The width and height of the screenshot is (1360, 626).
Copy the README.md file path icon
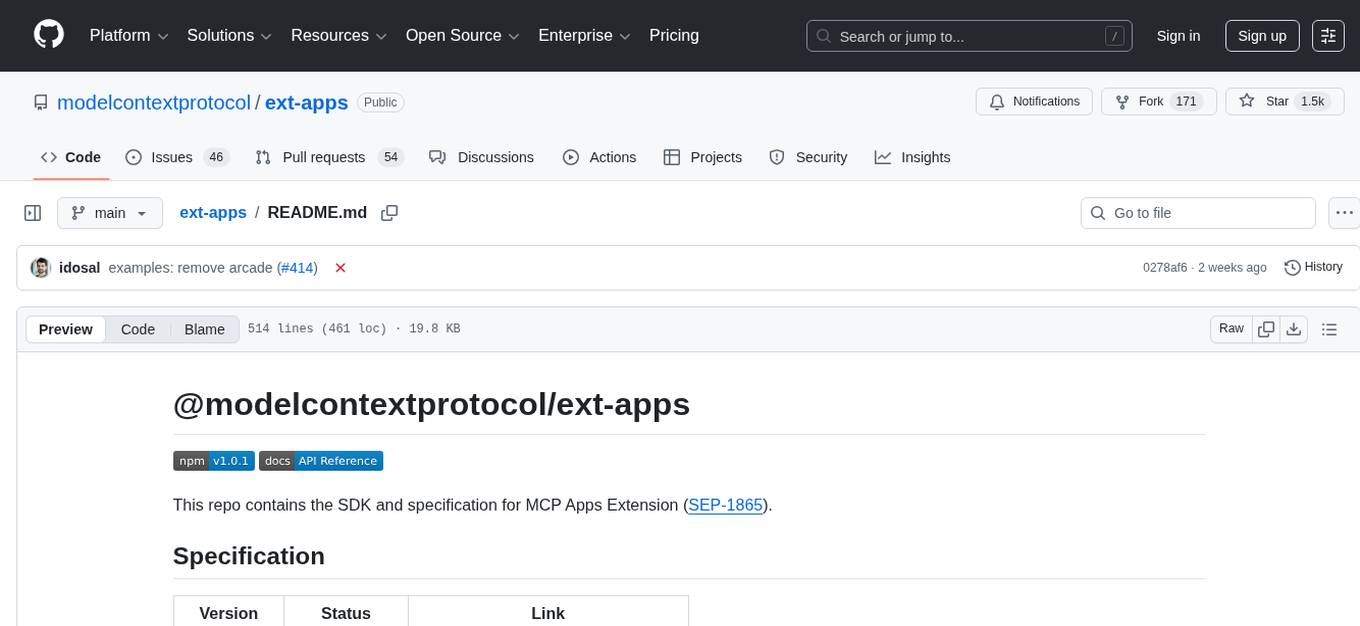[389, 212]
